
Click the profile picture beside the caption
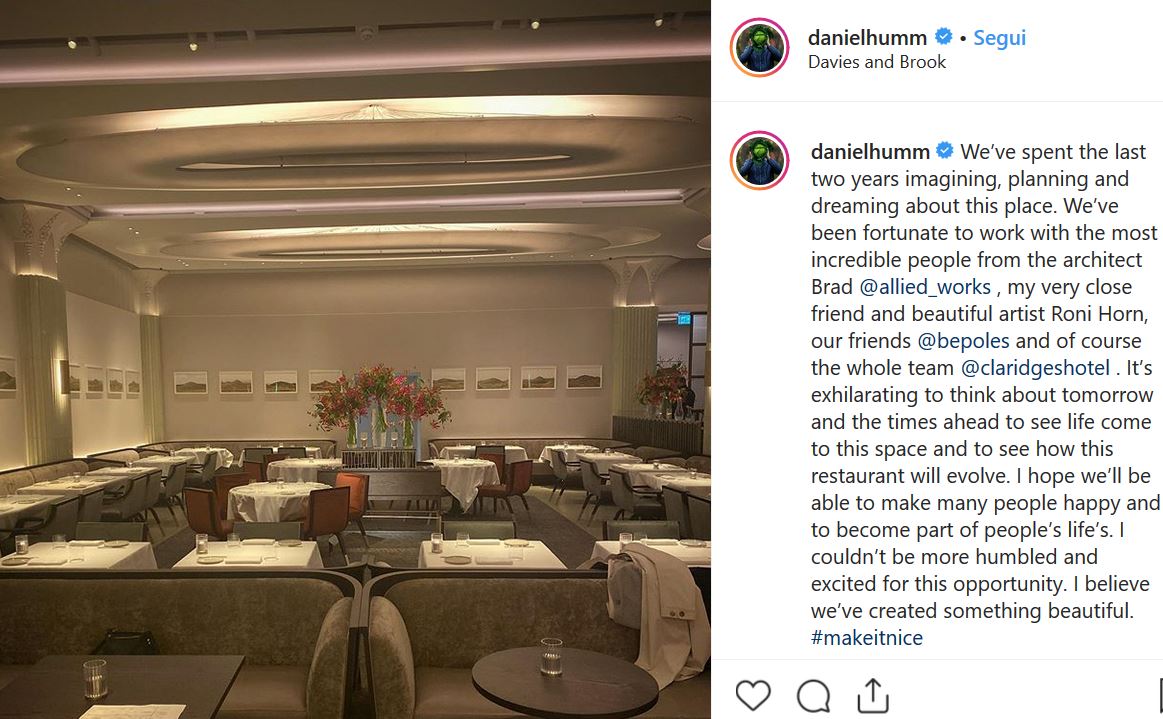click(x=759, y=160)
